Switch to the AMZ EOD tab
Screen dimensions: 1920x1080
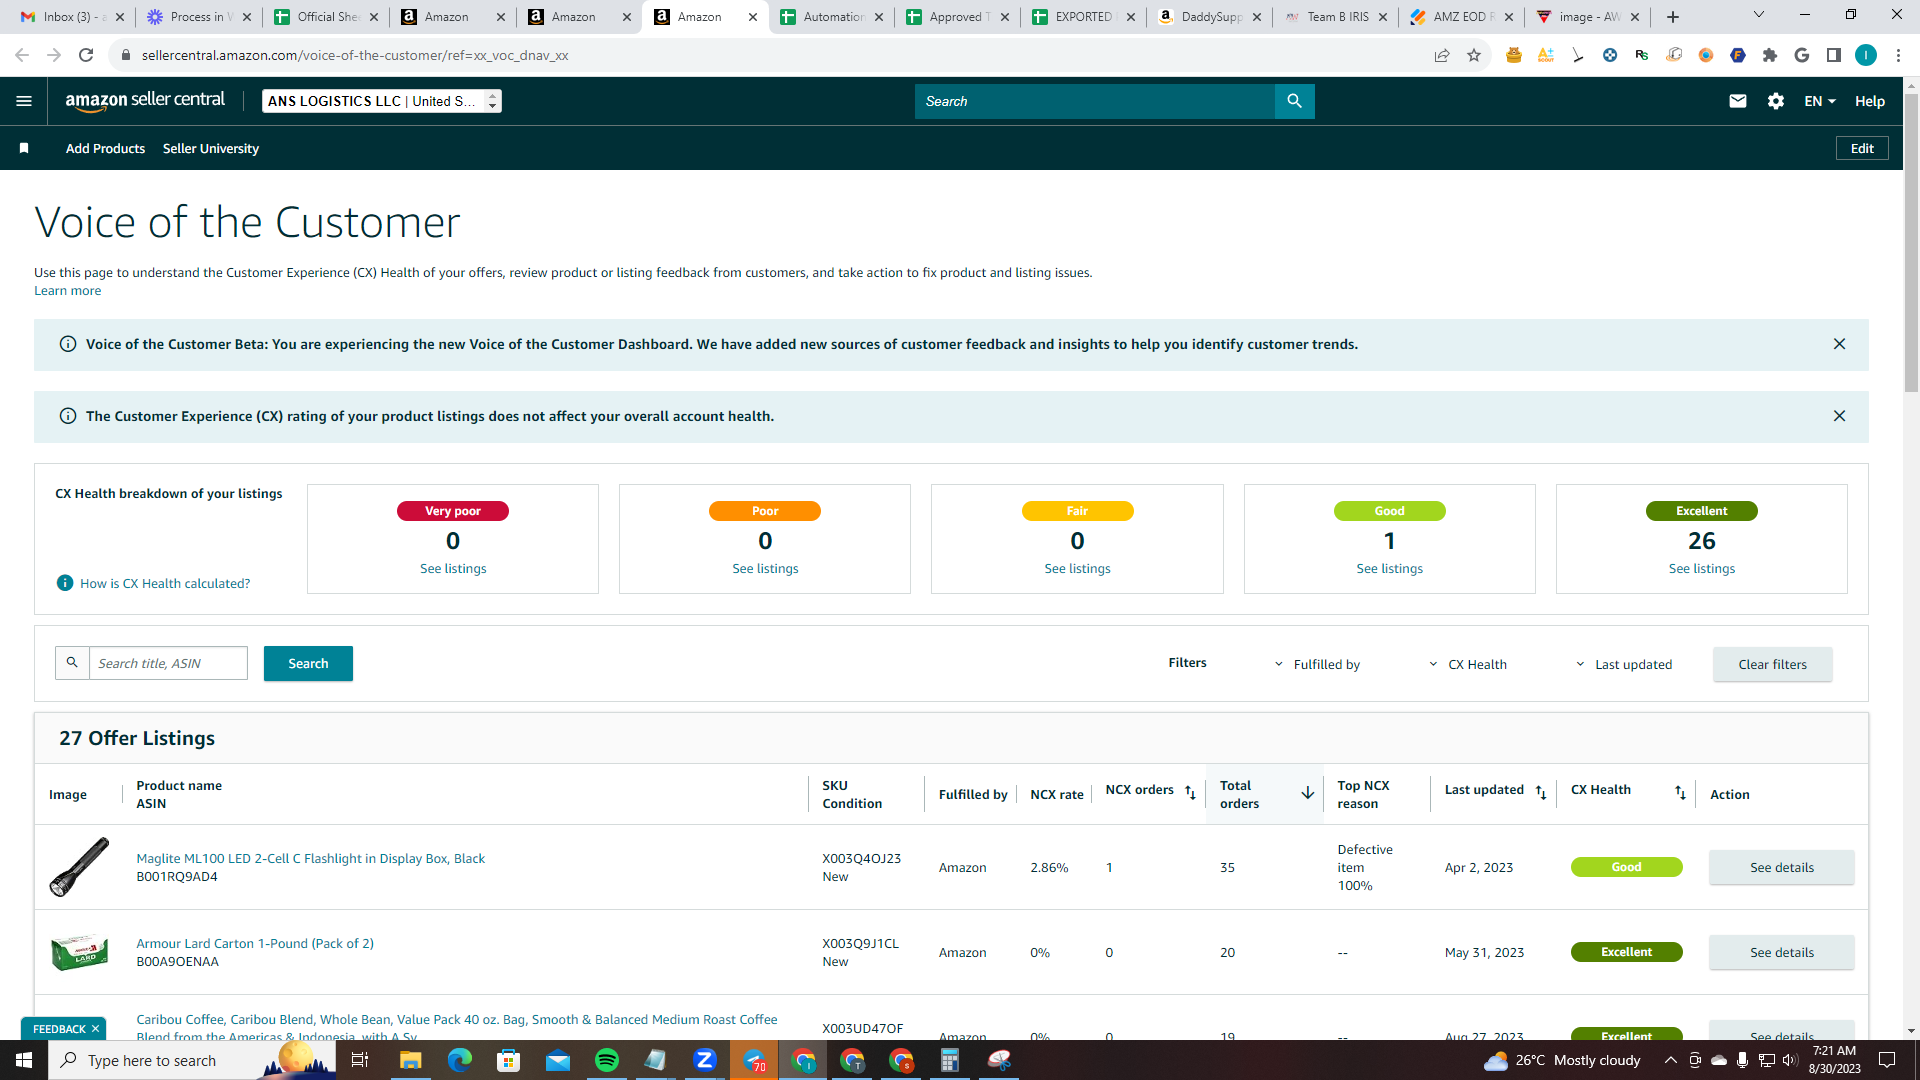click(1462, 17)
